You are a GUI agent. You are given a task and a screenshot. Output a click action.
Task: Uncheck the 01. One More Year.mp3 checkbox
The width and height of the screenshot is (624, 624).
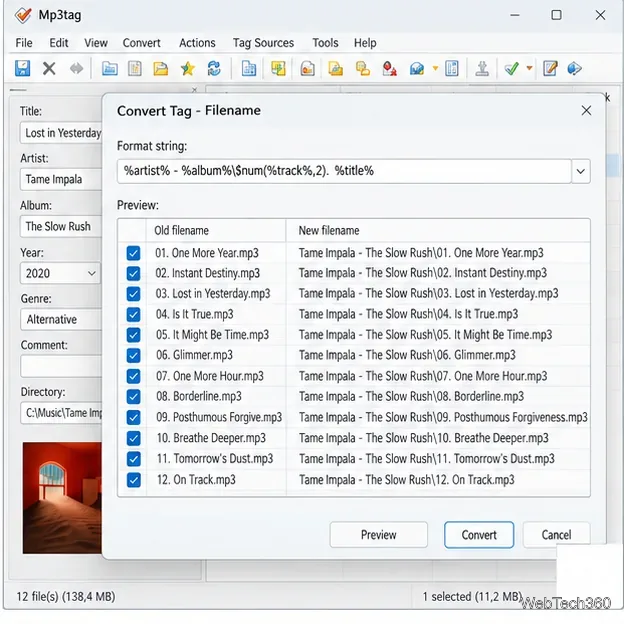click(x=133, y=253)
